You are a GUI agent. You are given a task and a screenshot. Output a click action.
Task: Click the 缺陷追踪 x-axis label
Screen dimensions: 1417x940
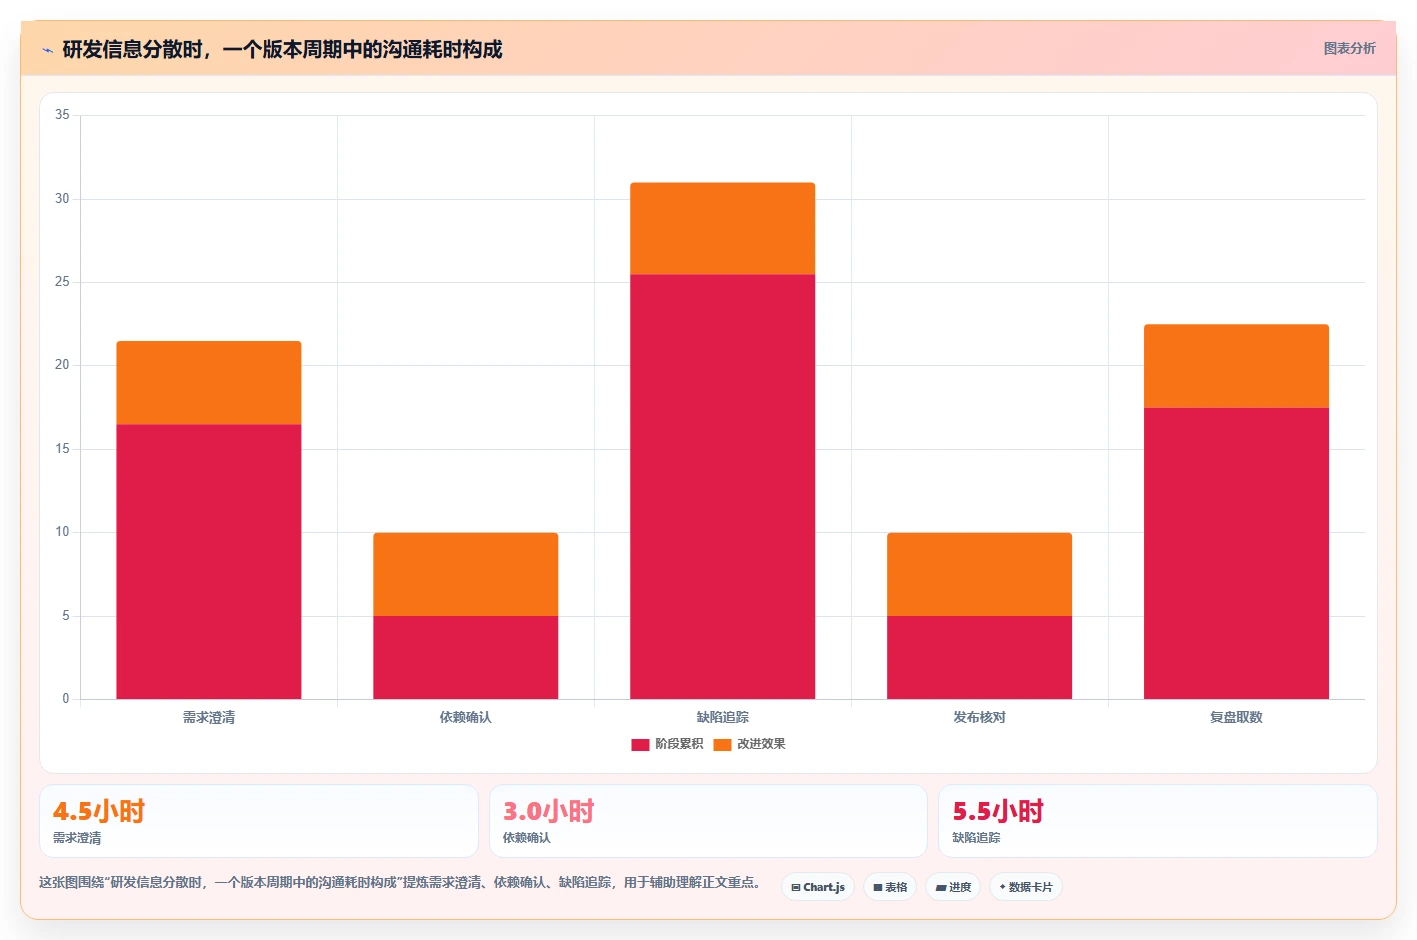(x=723, y=717)
